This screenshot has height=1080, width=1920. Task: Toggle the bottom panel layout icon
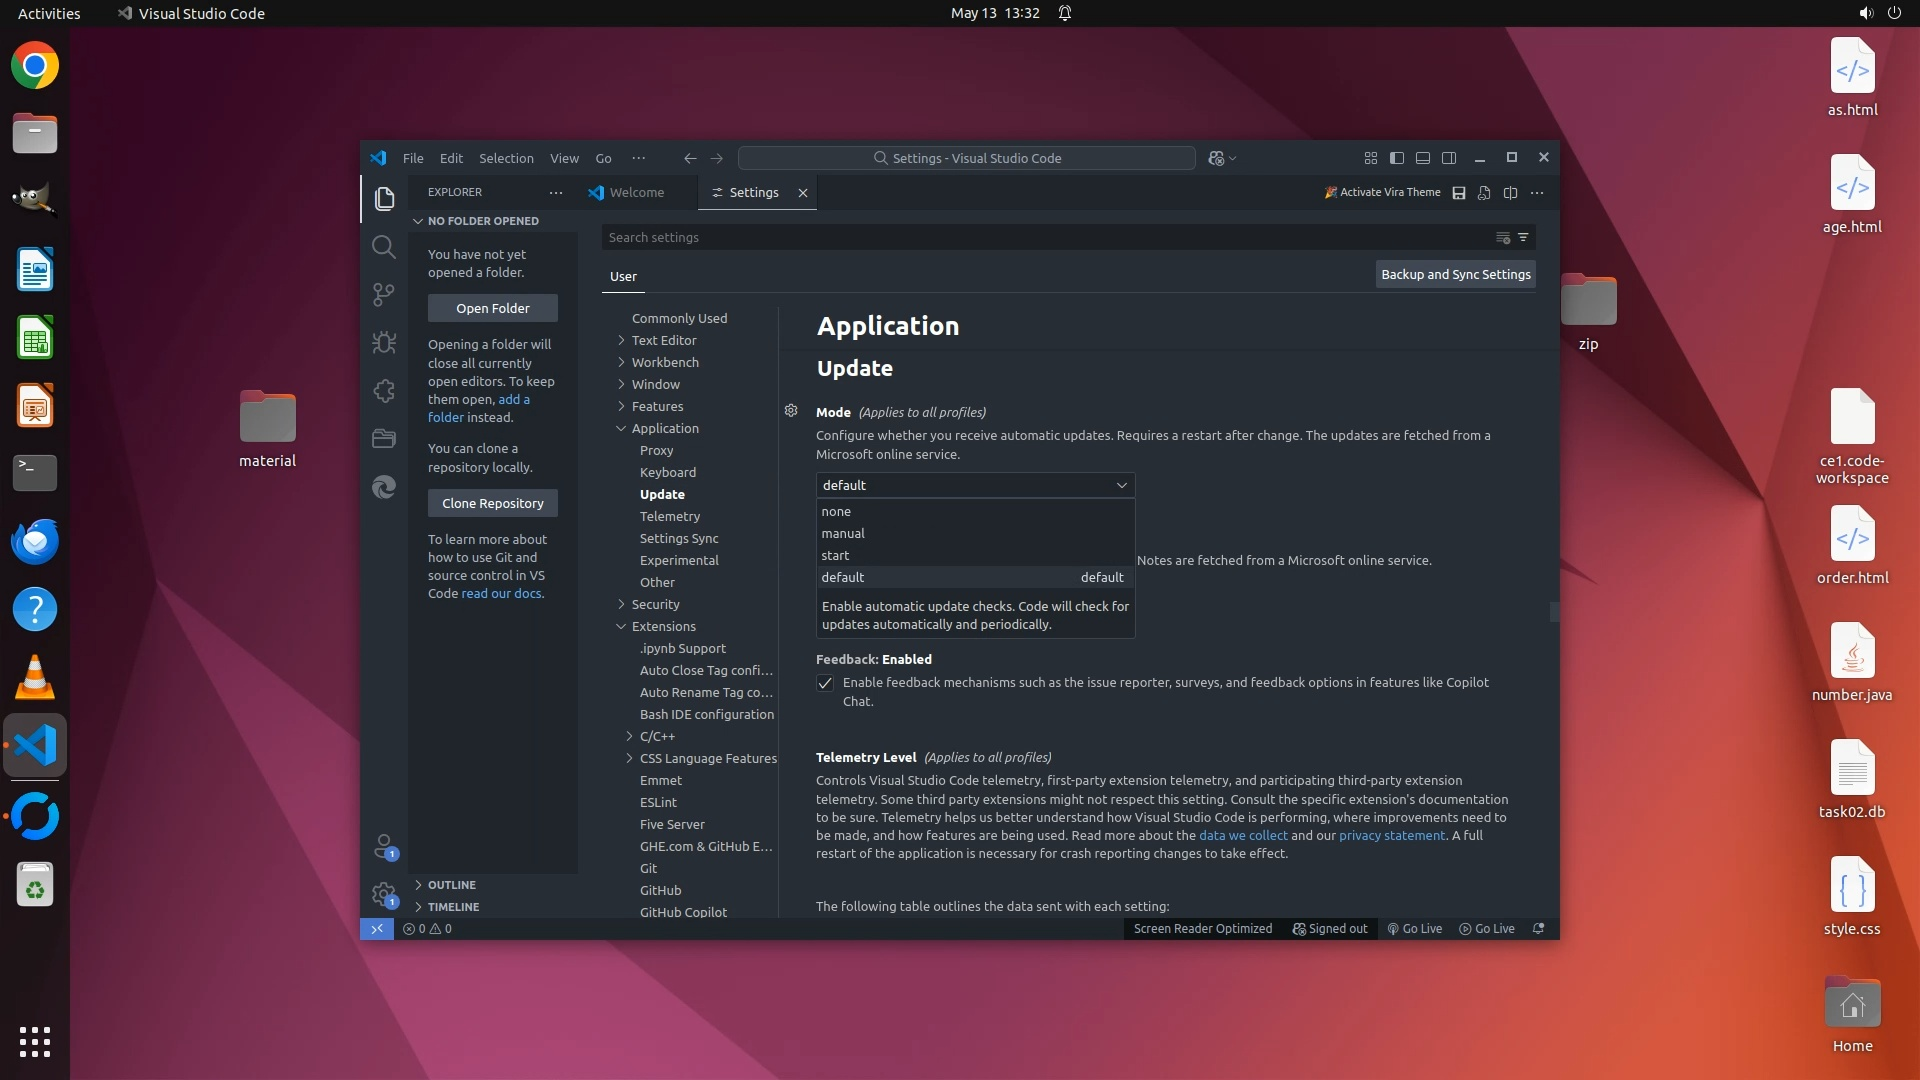point(1423,158)
